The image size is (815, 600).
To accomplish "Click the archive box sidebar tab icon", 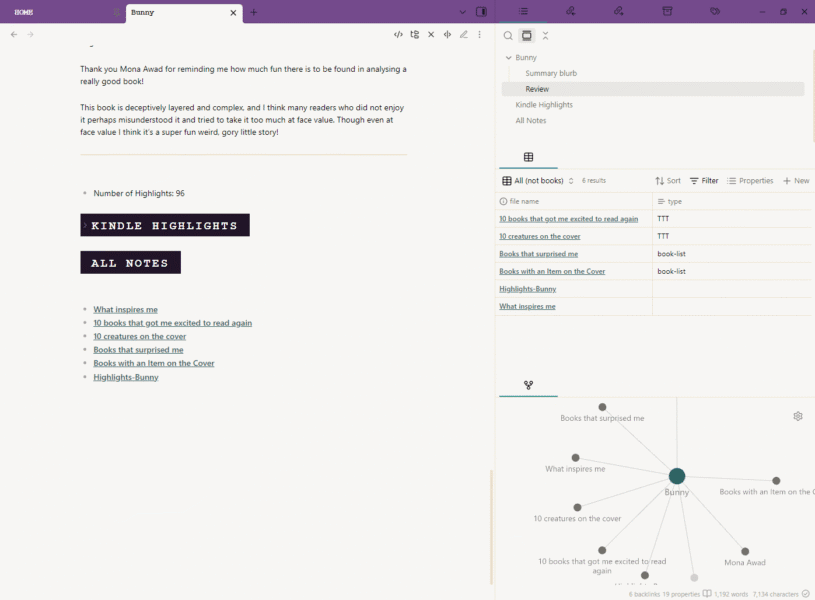I will [x=667, y=12].
